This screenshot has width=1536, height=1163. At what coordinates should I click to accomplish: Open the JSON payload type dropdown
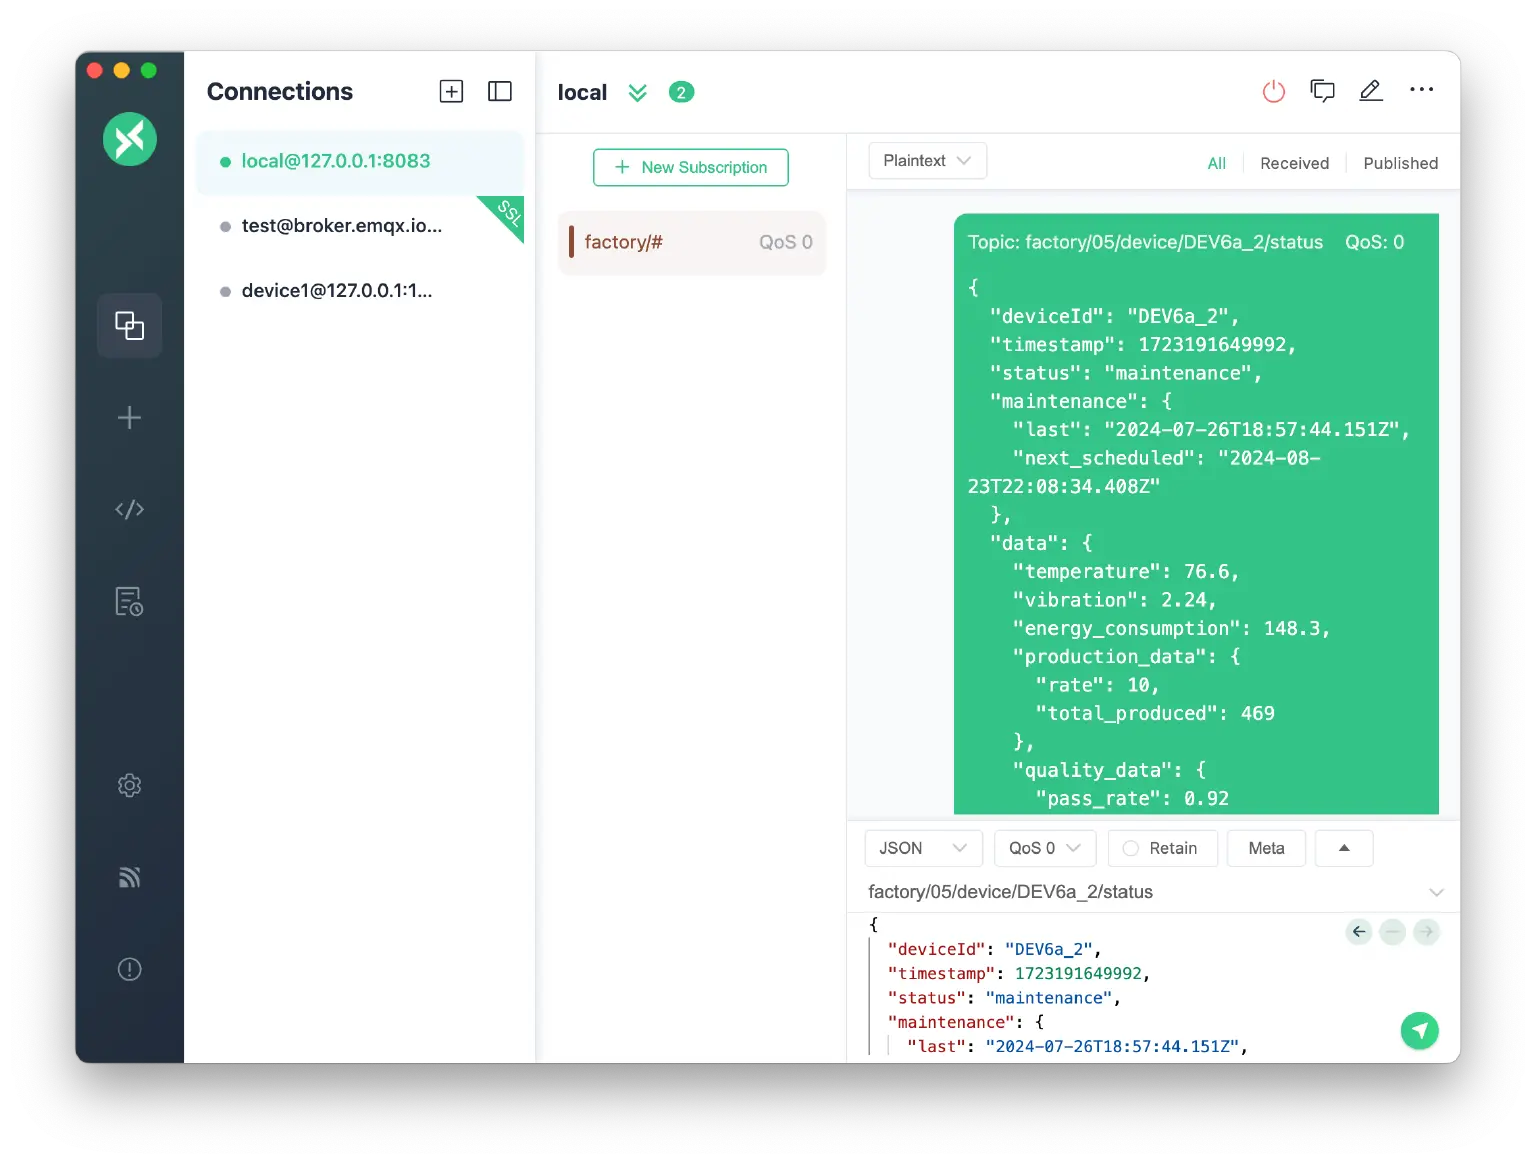pos(922,848)
